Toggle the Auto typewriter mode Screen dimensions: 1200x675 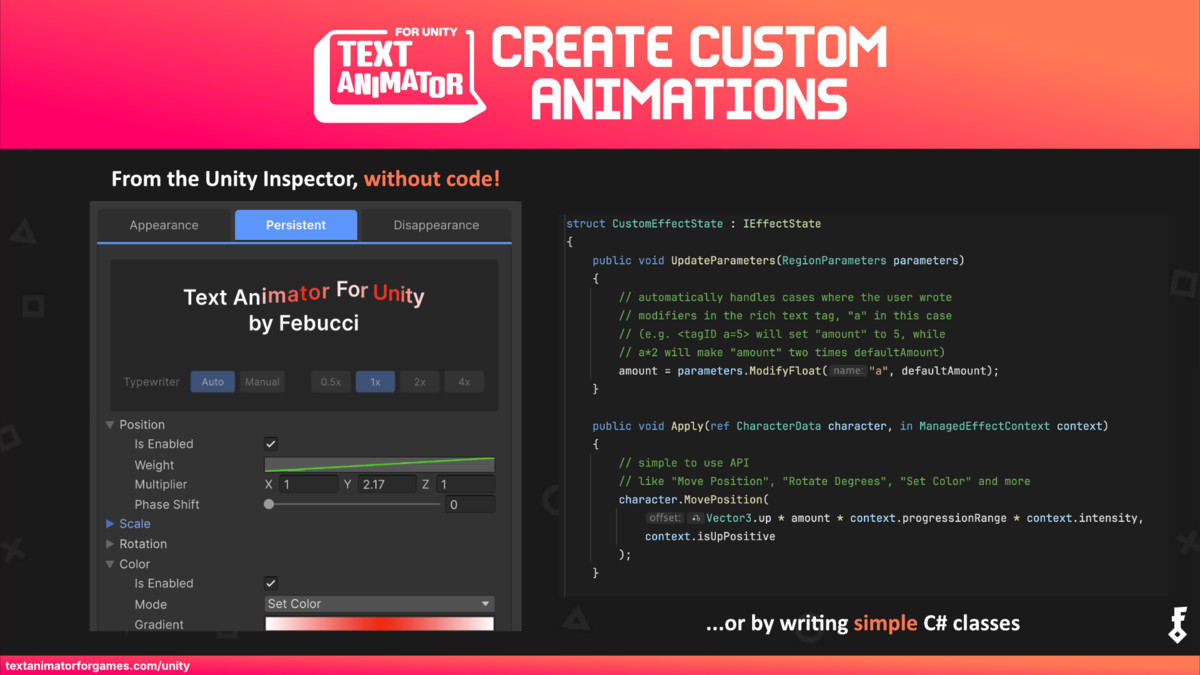[x=212, y=381]
